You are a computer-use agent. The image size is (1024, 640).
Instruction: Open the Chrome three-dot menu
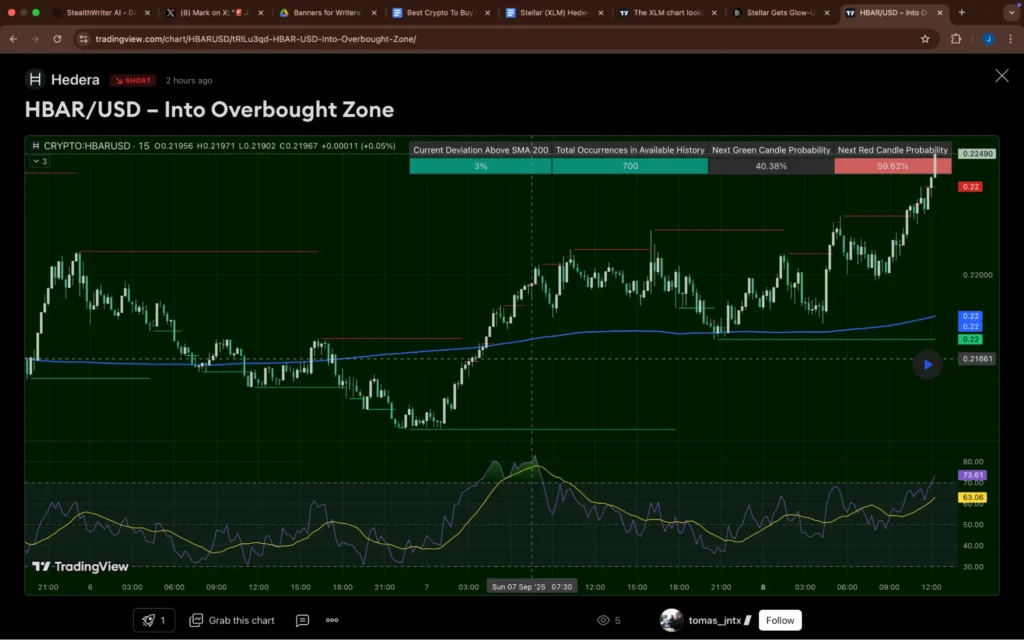tap(1011, 39)
